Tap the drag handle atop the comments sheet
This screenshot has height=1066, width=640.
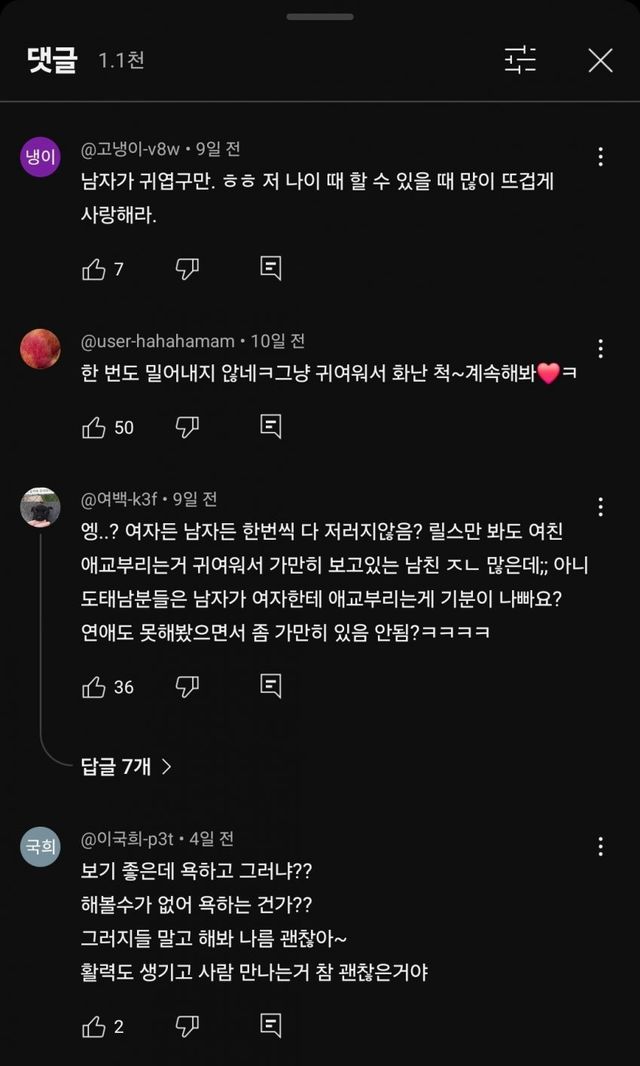(320, 17)
